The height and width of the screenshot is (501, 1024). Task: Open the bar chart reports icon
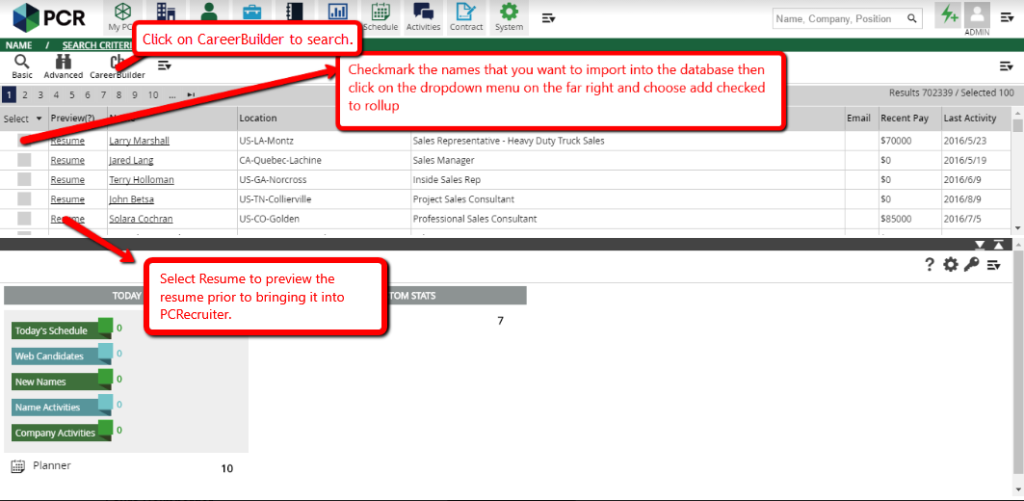tap(338, 11)
